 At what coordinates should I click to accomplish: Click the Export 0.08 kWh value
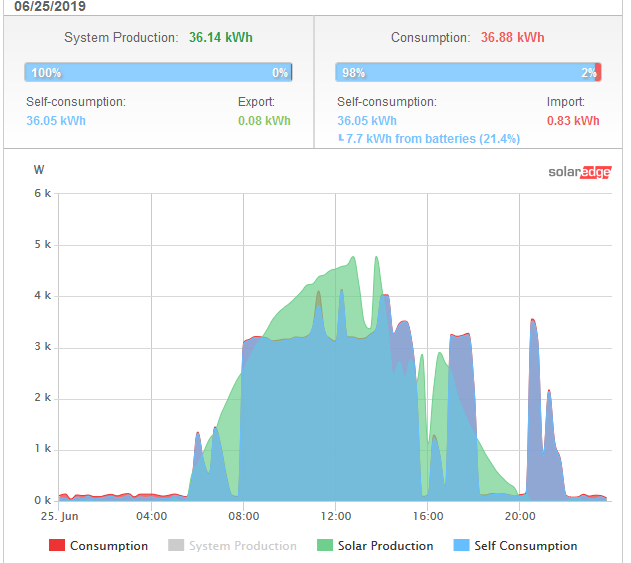point(264,121)
